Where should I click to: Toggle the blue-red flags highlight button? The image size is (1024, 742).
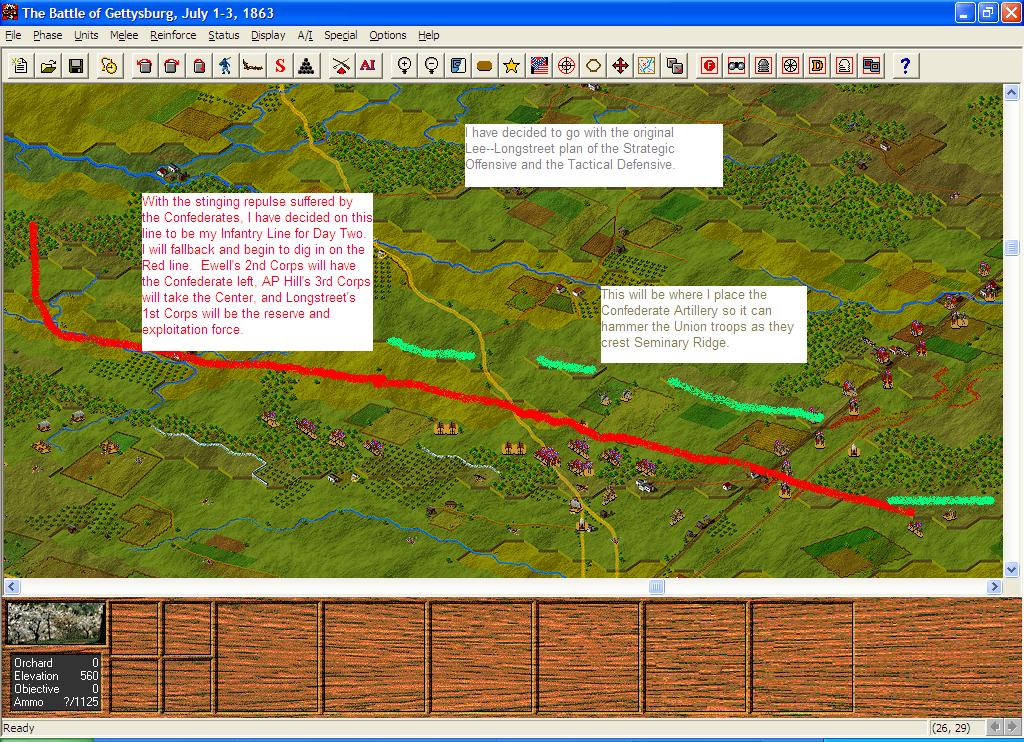[x=871, y=65]
